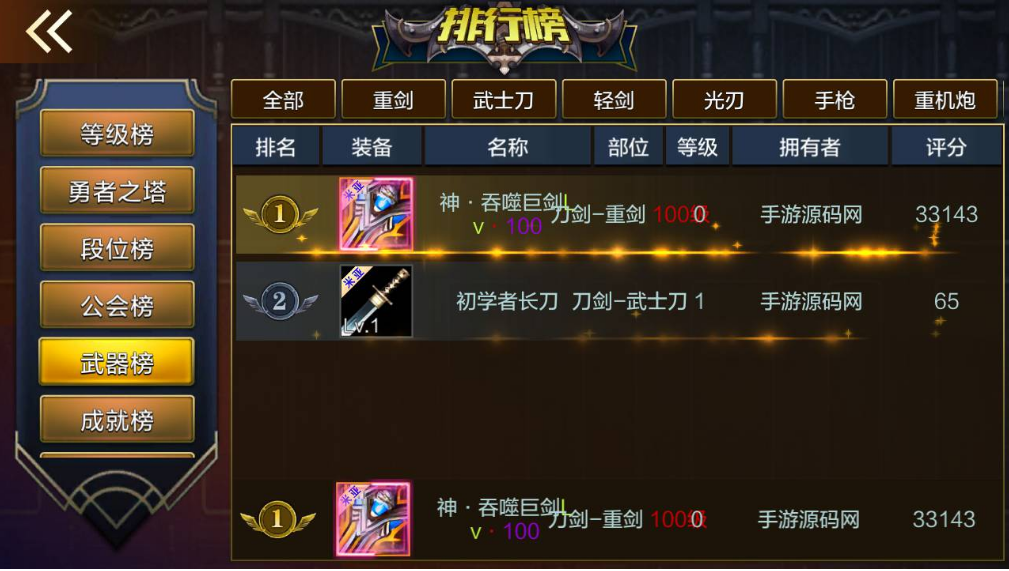Filter by 重剑 weapon type
This screenshot has height=571, width=1009.
[x=393, y=100]
